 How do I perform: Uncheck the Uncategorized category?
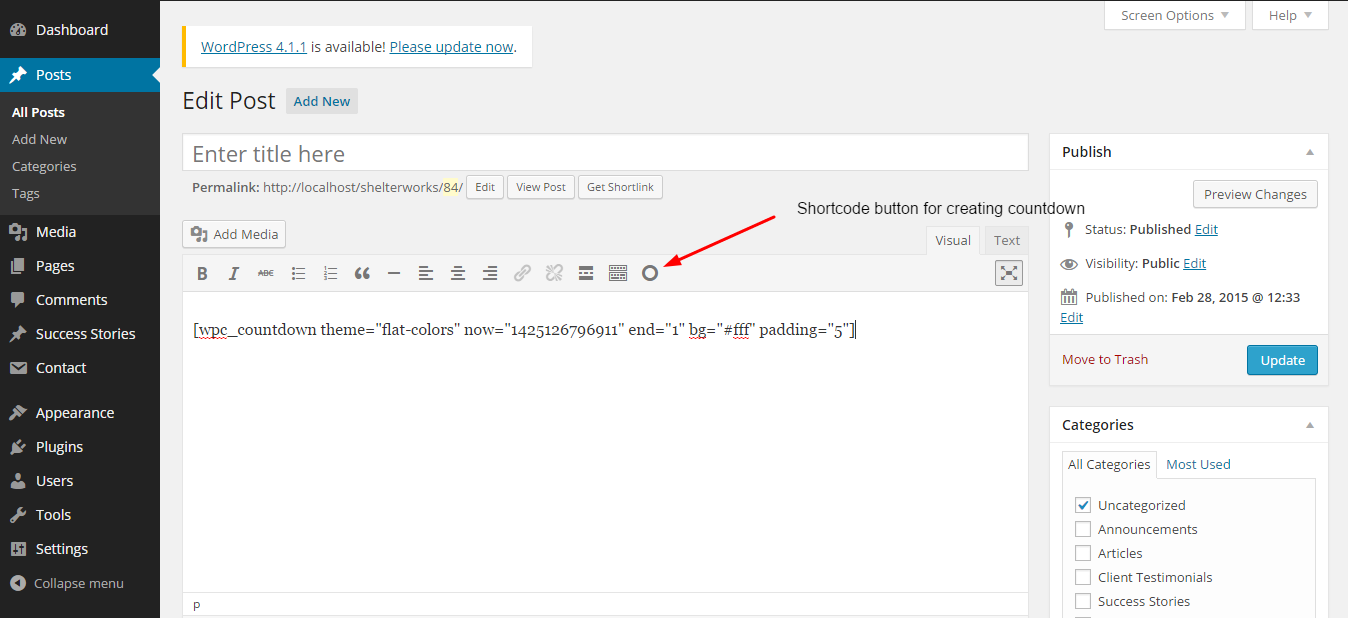click(1083, 505)
